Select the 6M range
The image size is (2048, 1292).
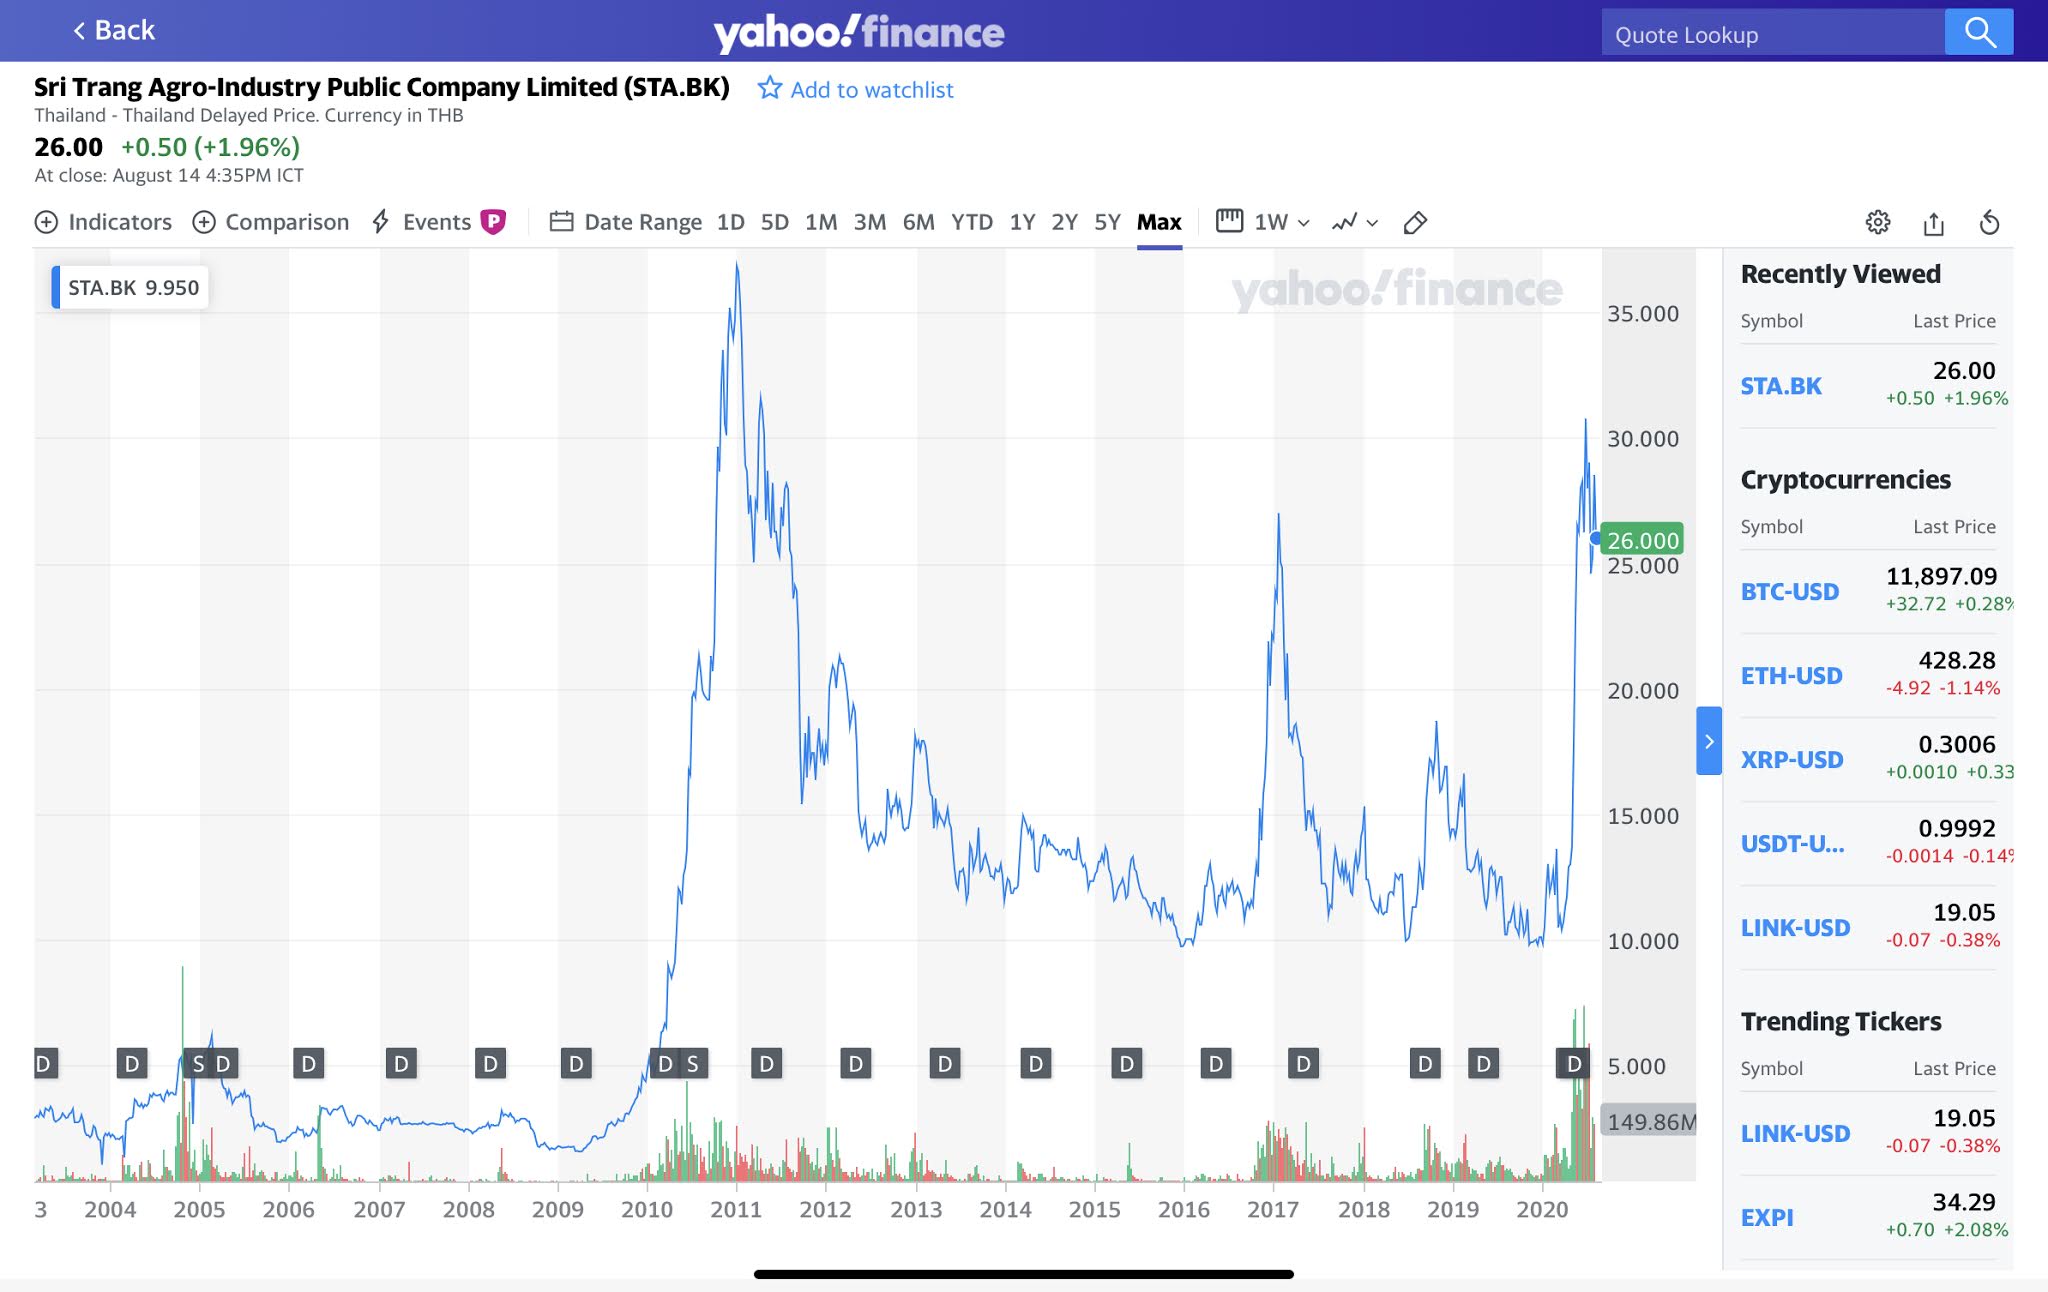[x=918, y=222]
